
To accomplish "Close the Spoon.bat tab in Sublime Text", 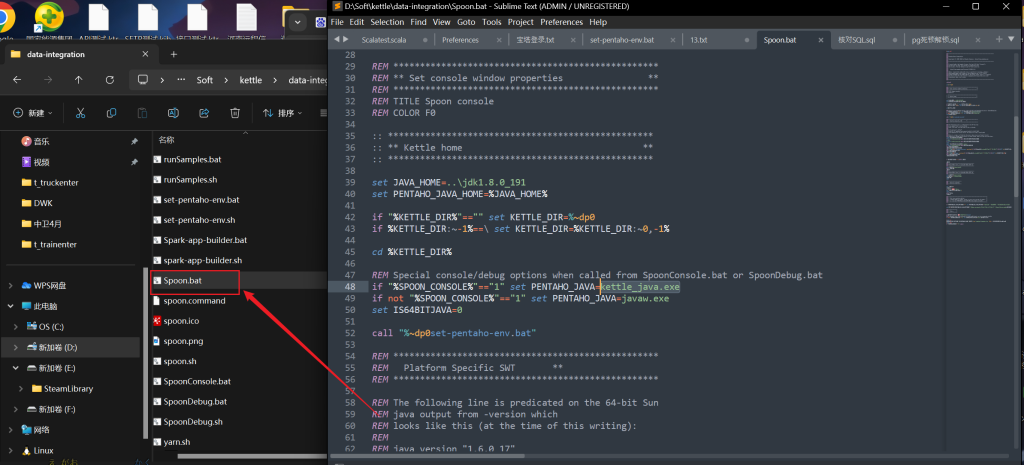I will coord(818,40).
